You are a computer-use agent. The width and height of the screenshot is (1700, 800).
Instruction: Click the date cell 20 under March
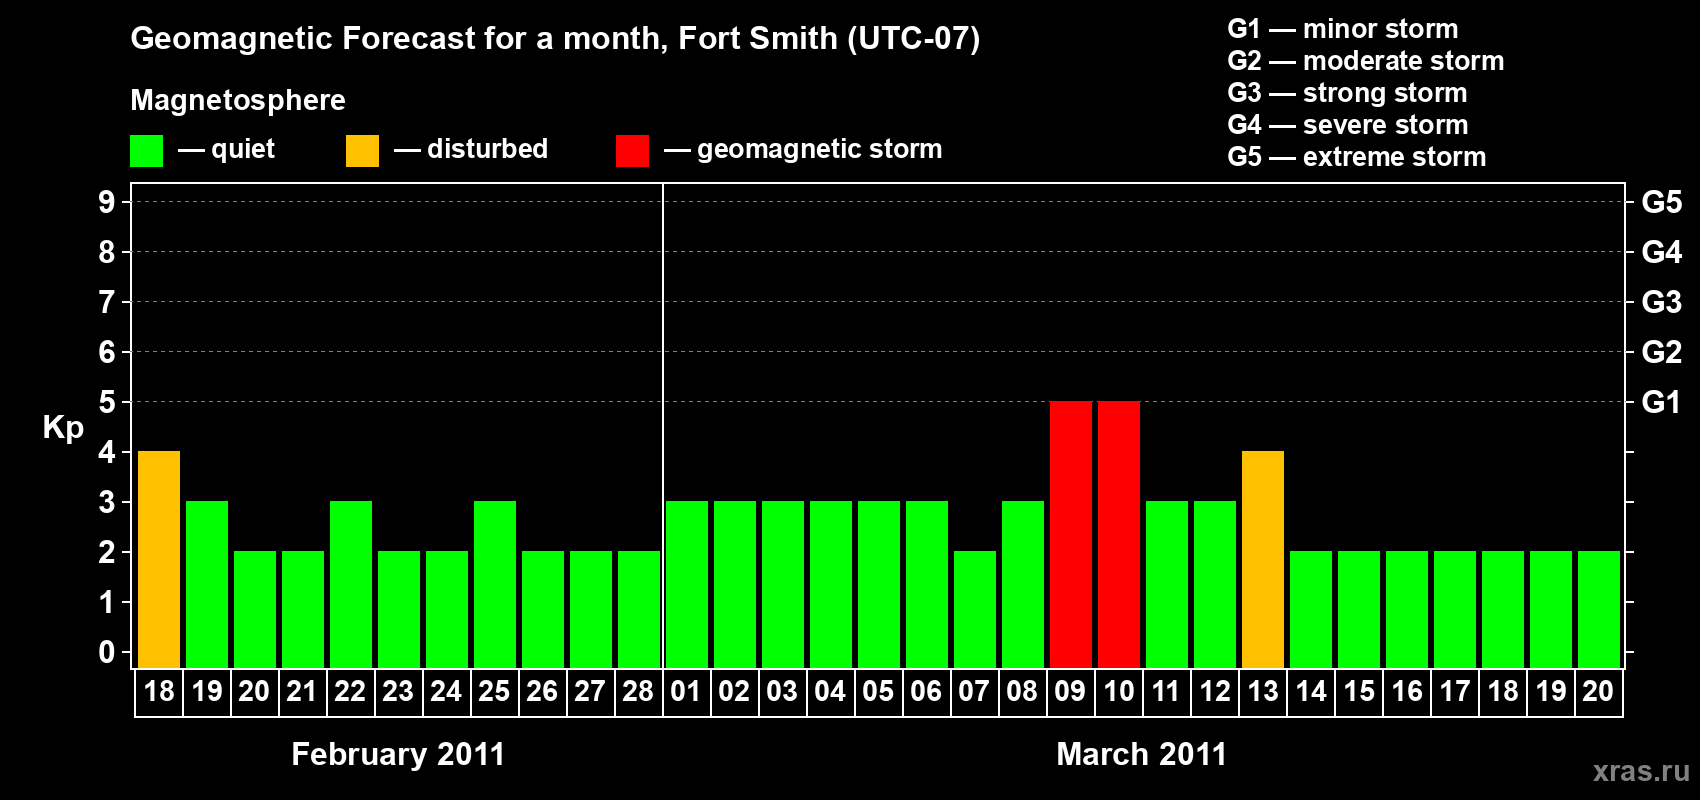(1598, 692)
